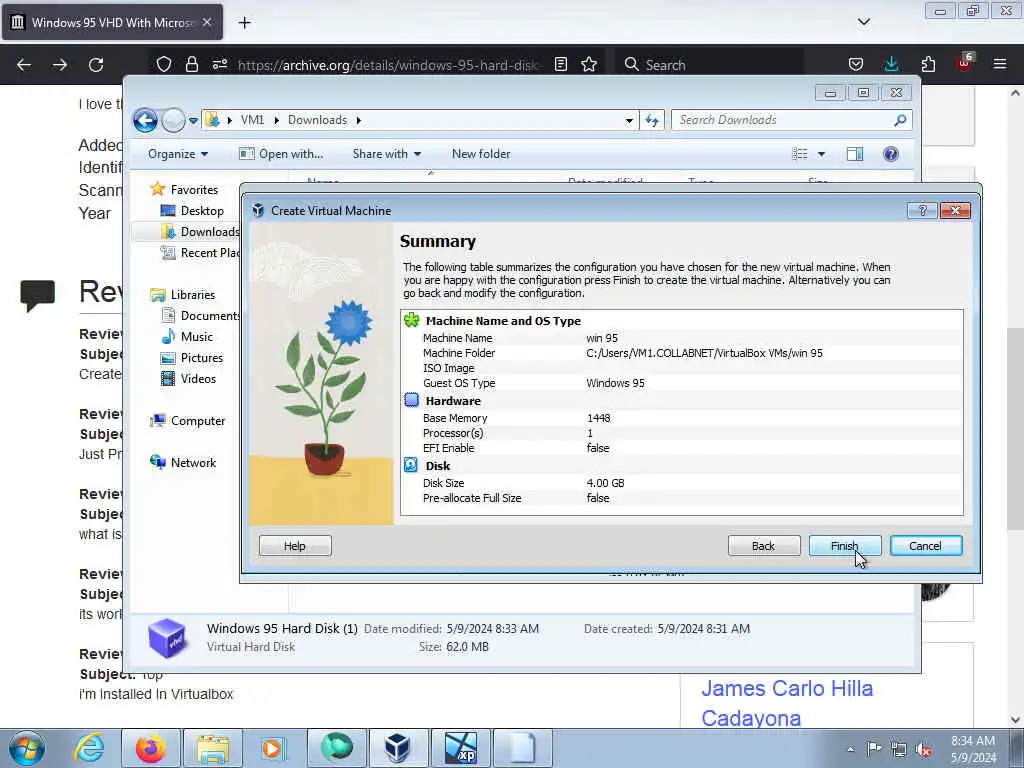Click the Explorer help icon

point(891,153)
